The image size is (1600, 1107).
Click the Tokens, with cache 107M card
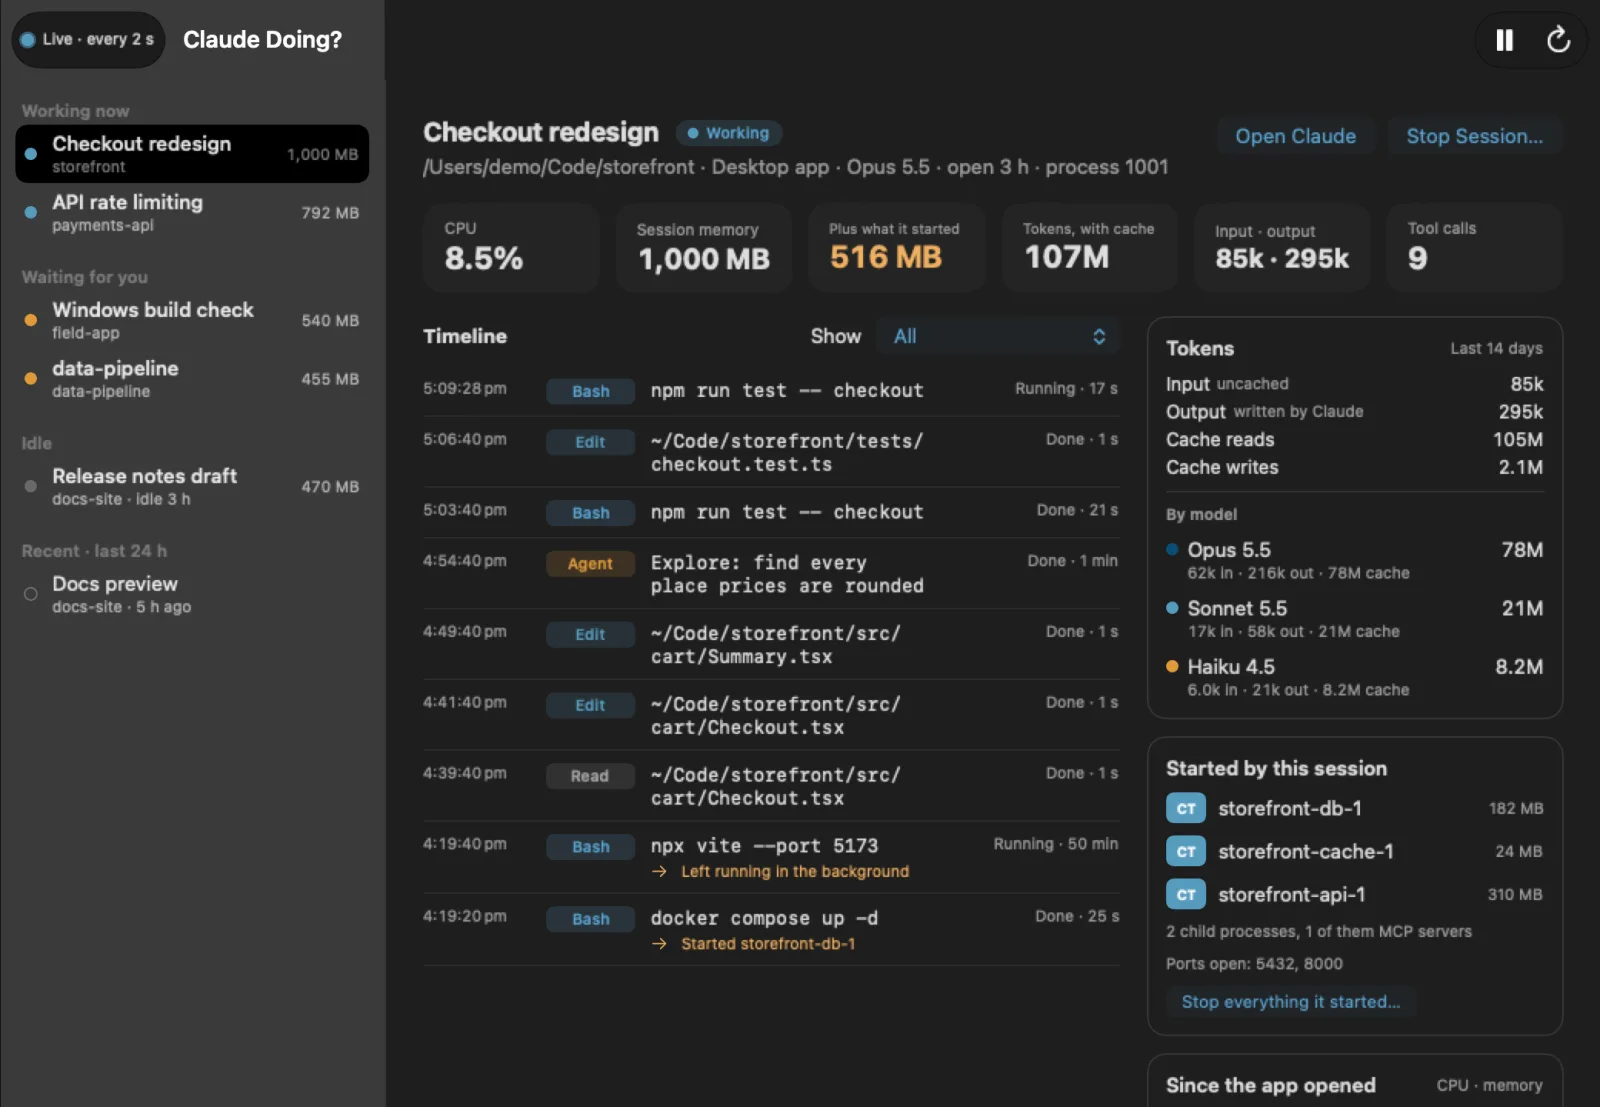pyautogui.click(x=1089, y=247)
